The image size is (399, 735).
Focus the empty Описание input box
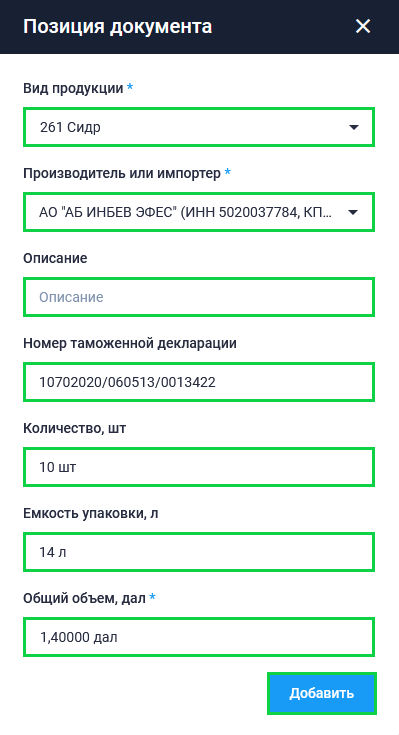(199, 297)
